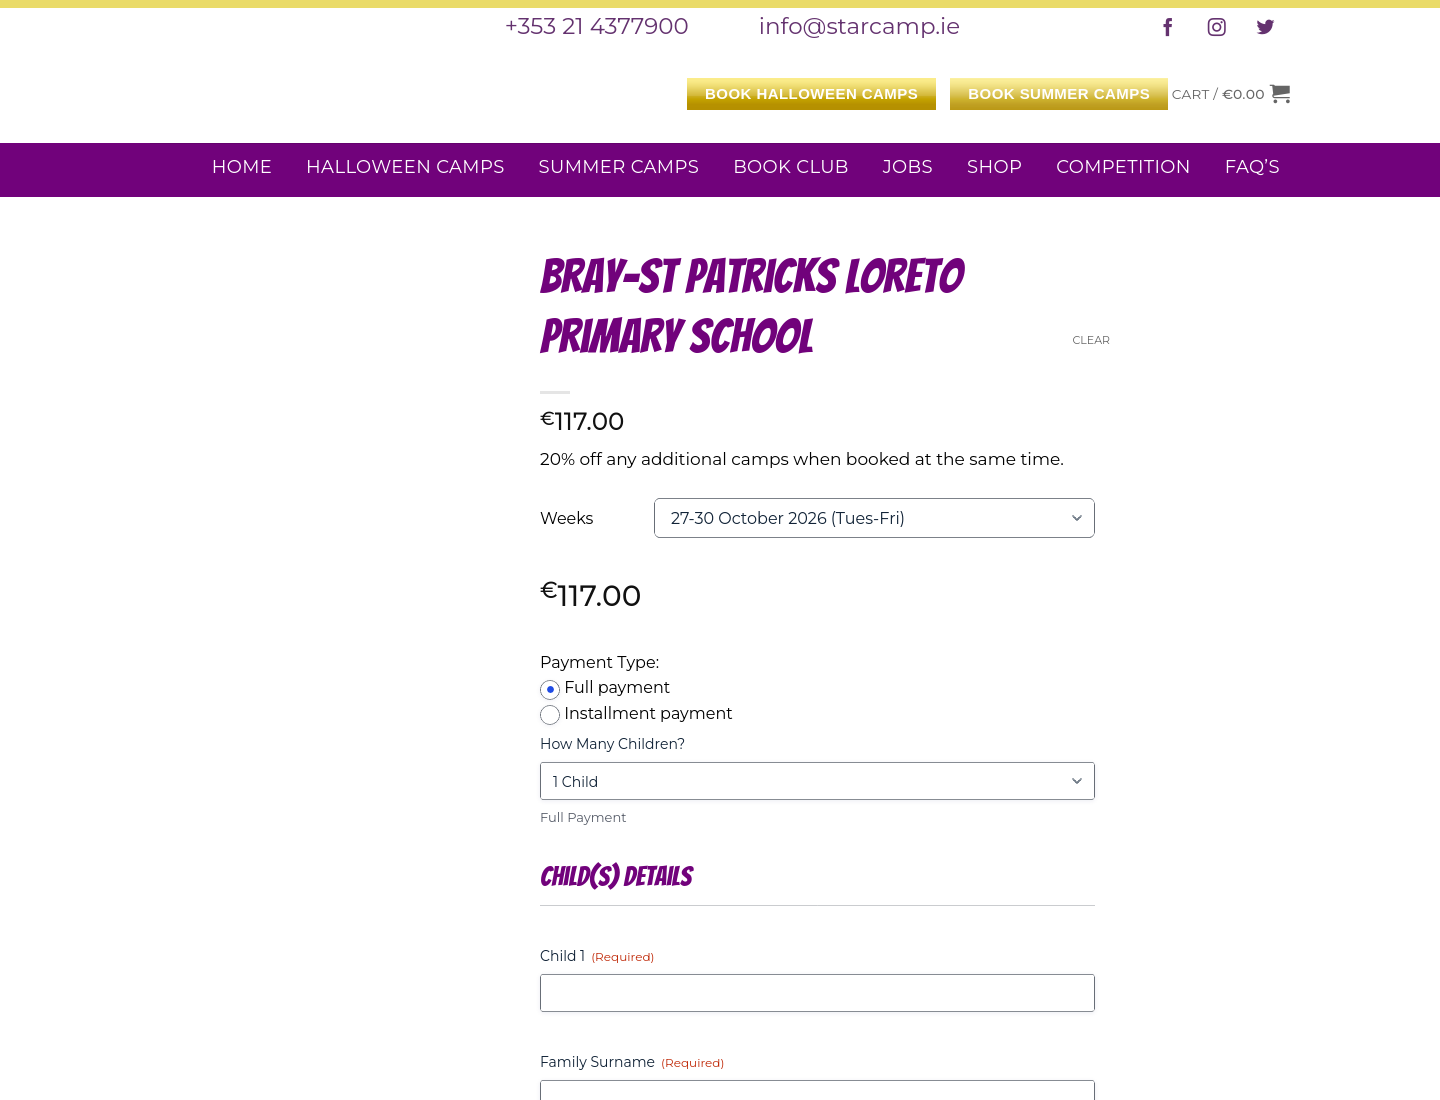Go to Halloween Camps menu item
1440x1100 pixels.
[405, 167]
